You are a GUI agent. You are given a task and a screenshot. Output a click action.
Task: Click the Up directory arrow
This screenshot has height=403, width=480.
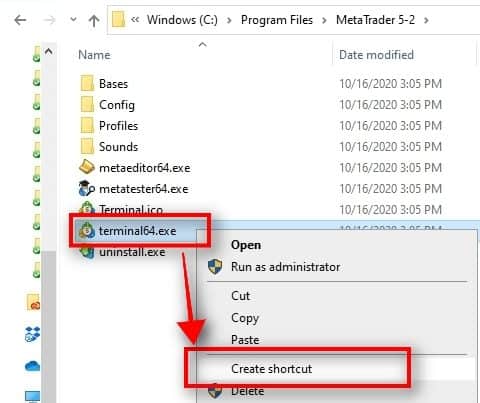[94, 21]
